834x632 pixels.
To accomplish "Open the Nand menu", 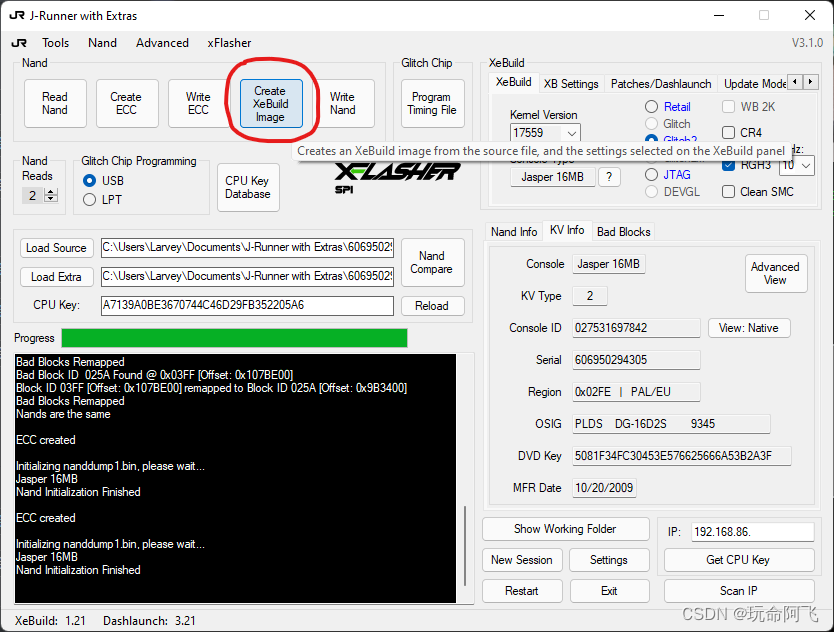I will [x=102, y=43].
